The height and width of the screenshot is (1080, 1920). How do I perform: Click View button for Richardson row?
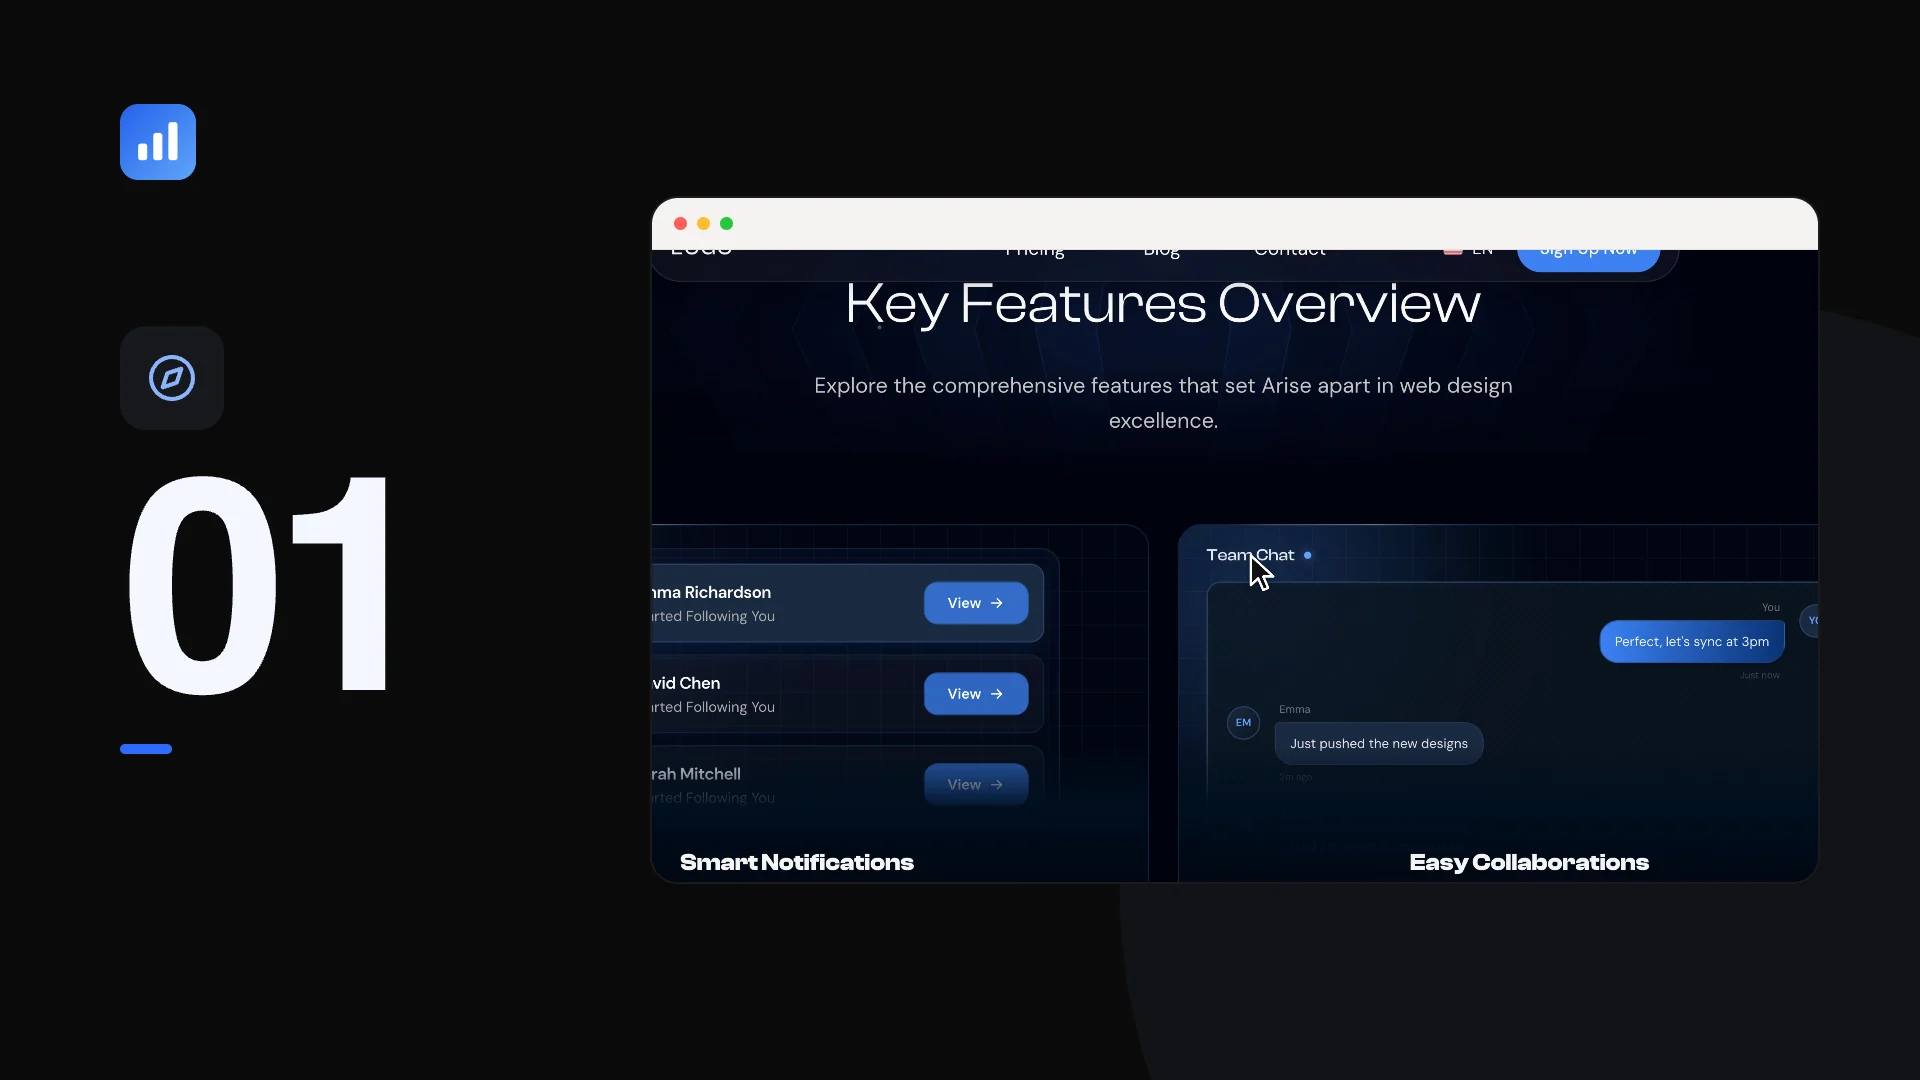(x=976, y=603)
